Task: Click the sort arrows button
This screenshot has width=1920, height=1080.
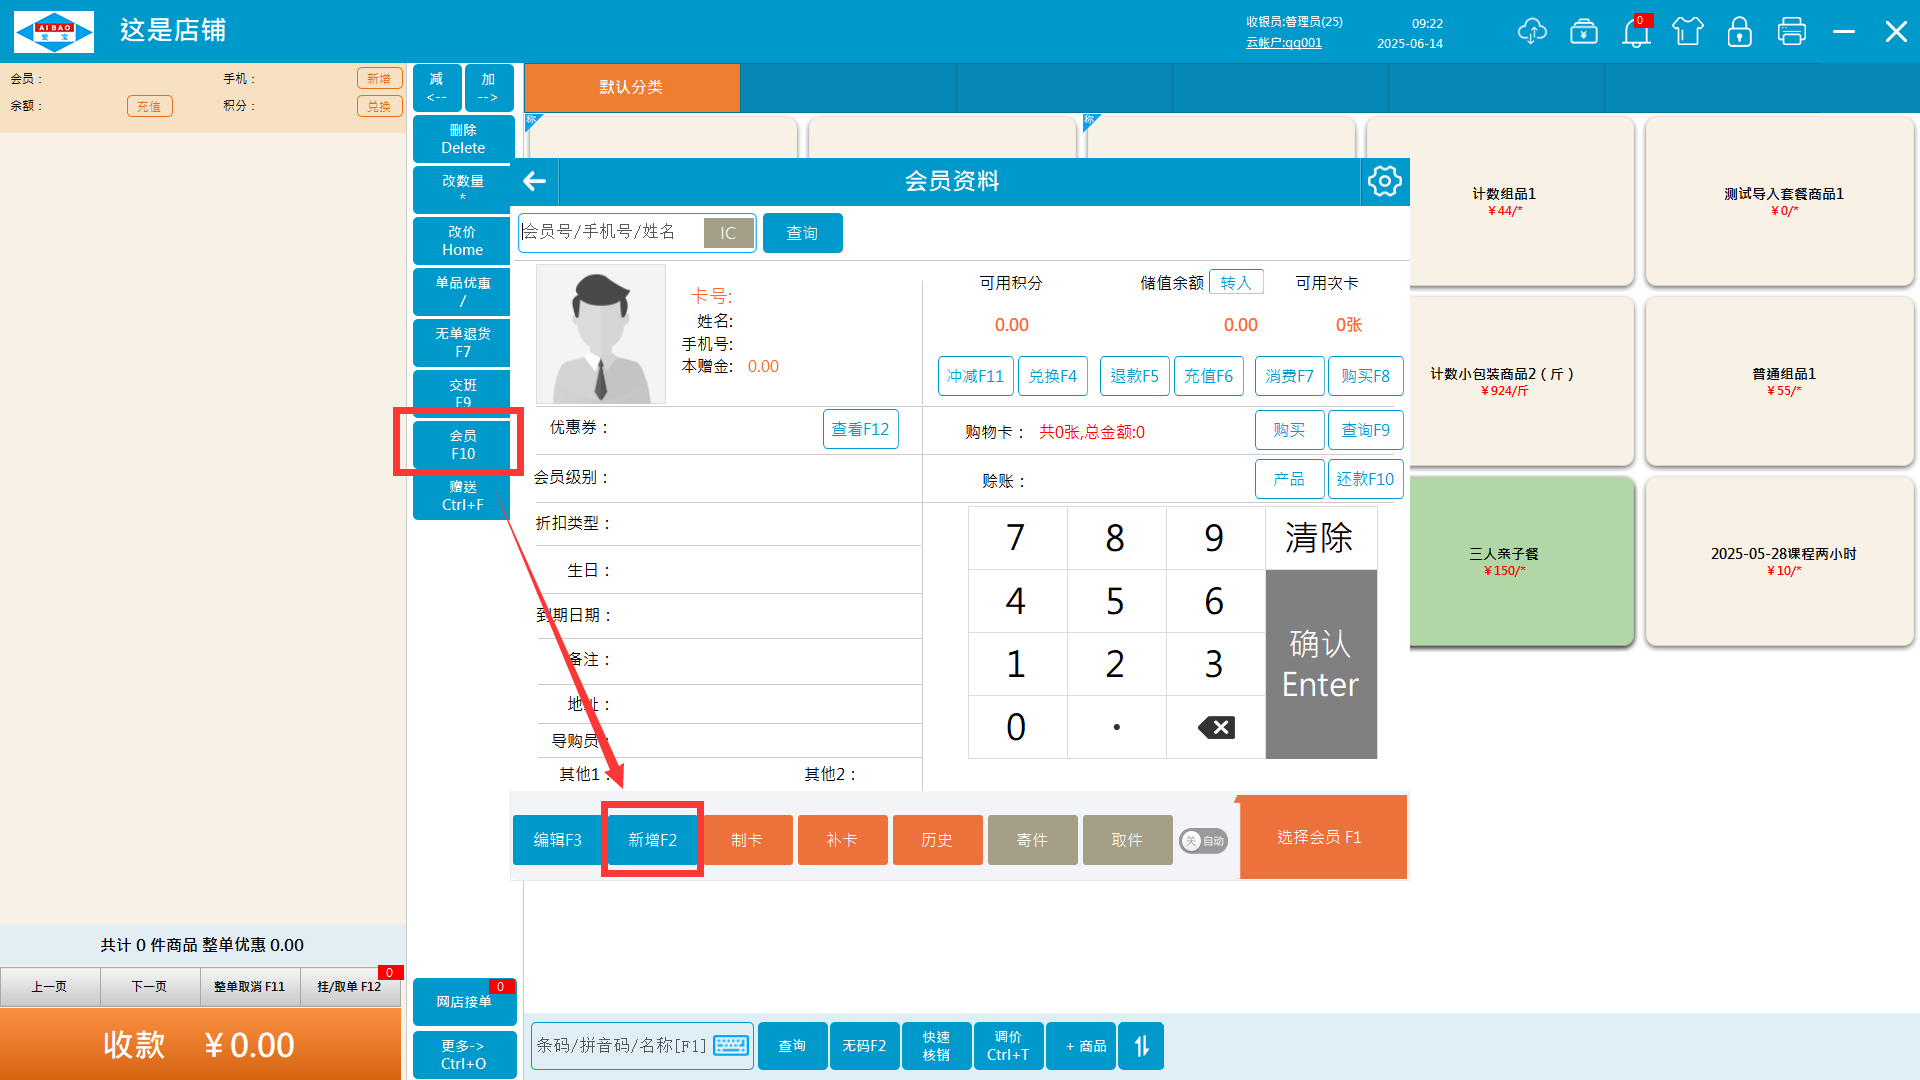Action: pyautogui.click(x=1141, y=1046)
